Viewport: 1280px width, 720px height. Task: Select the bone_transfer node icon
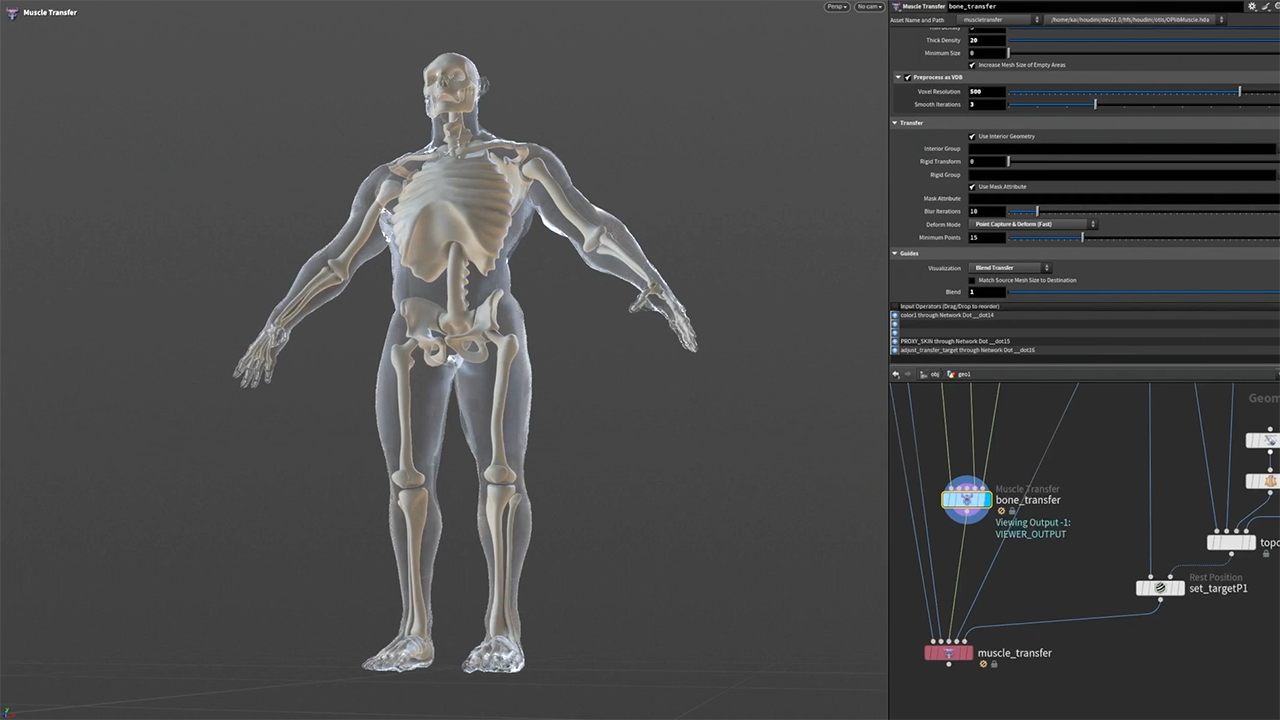(x=966, y=499)
